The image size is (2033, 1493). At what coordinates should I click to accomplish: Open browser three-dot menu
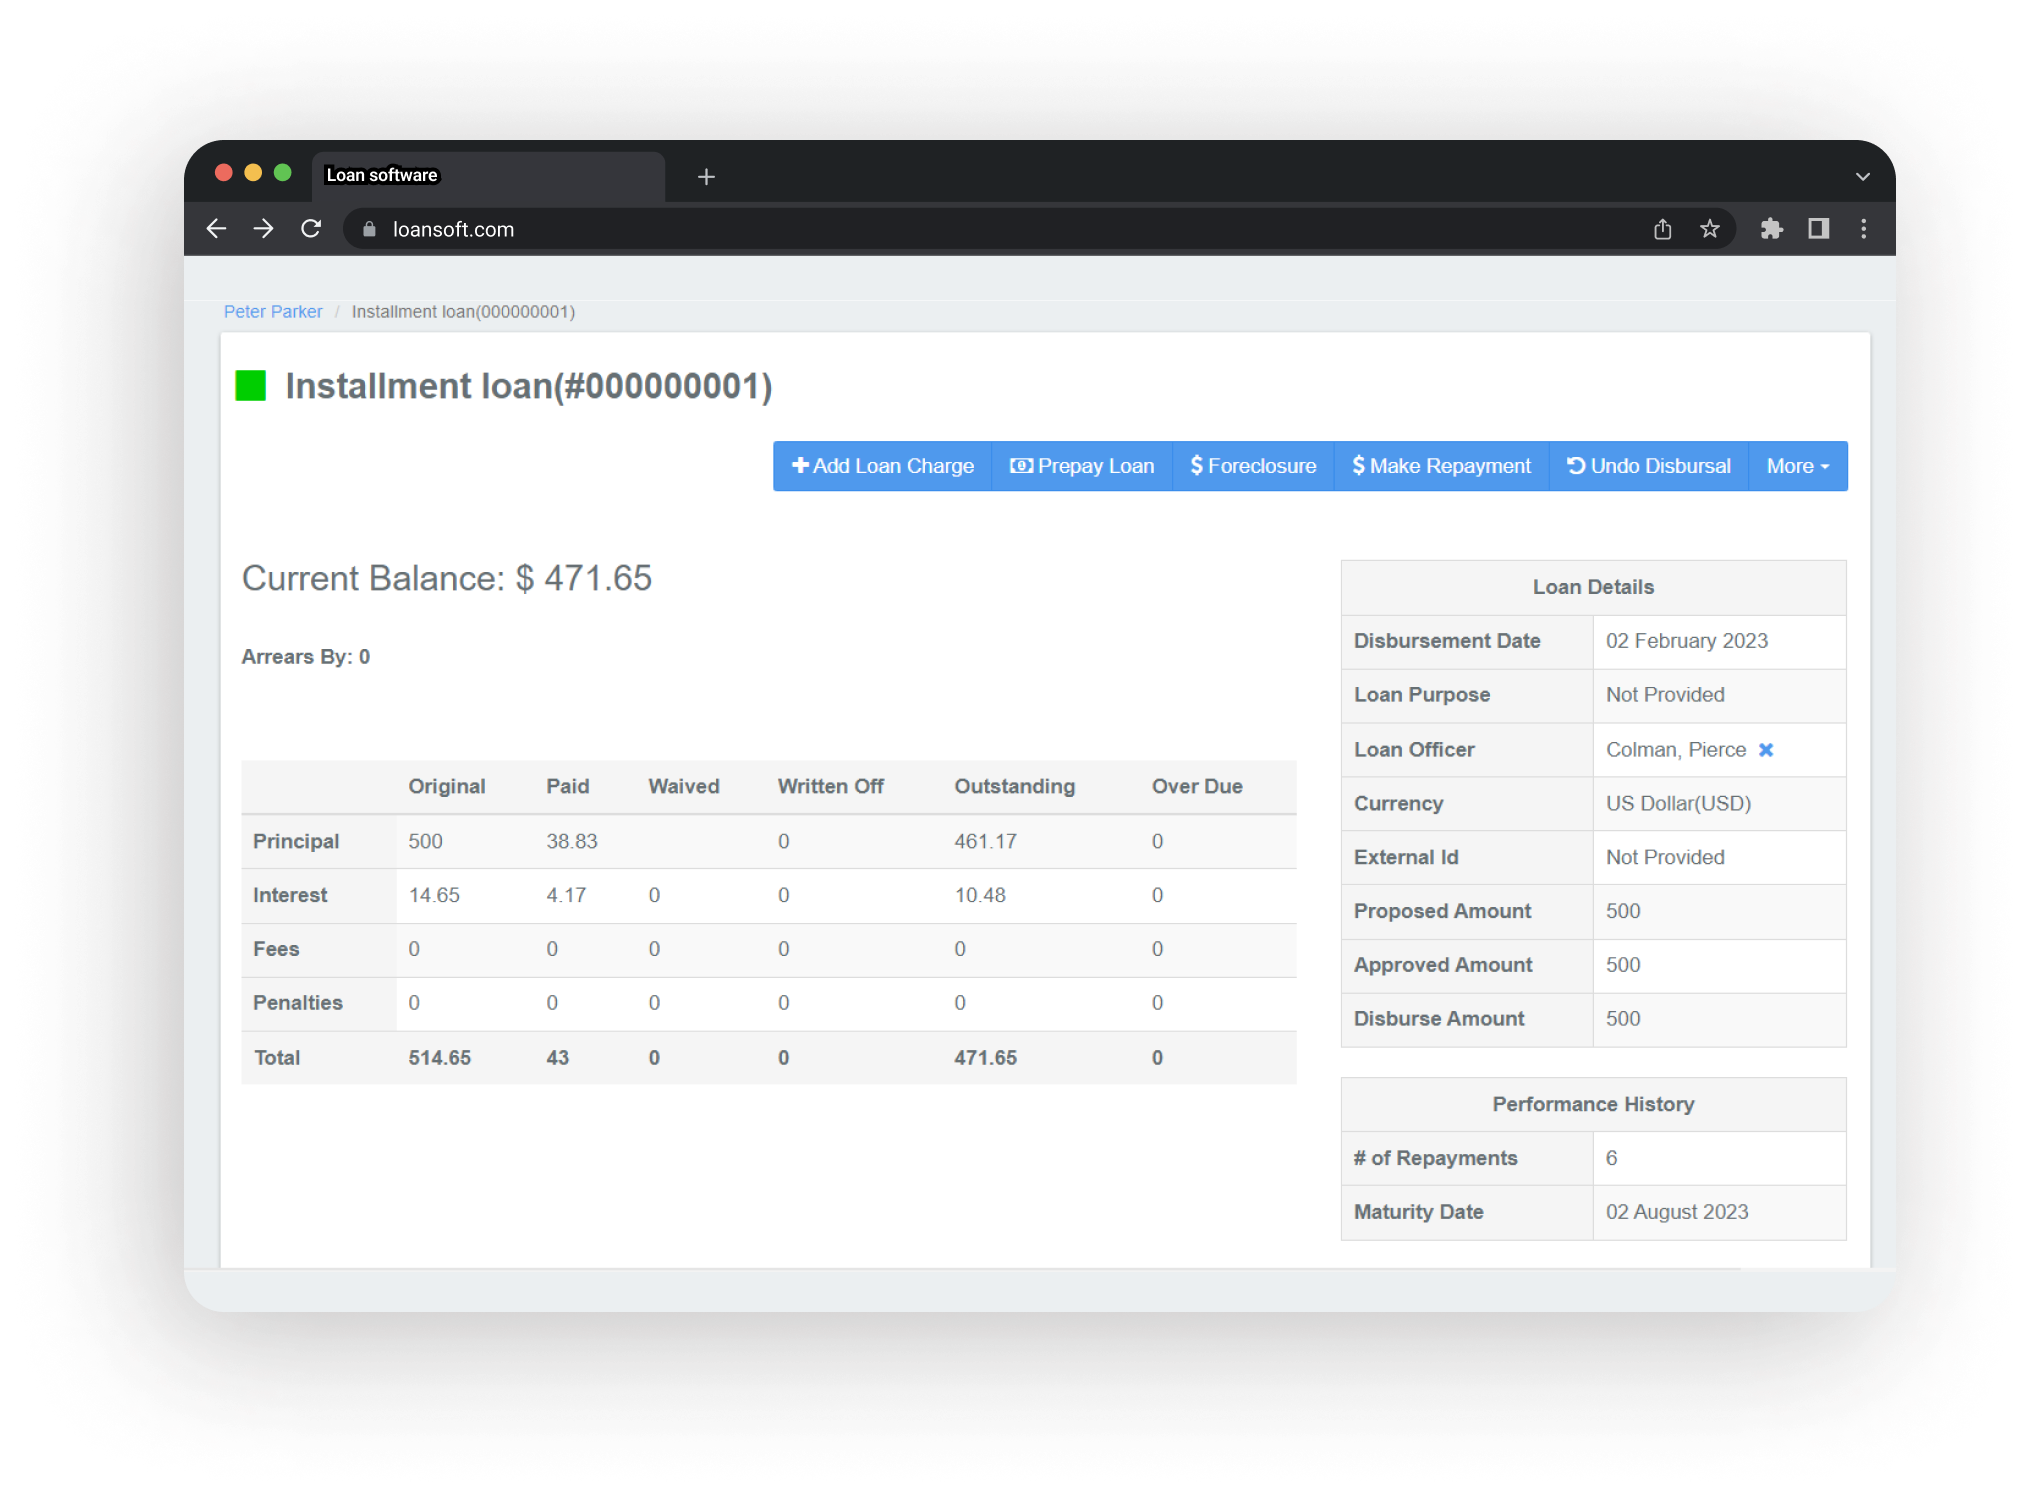click(1863, 229)
